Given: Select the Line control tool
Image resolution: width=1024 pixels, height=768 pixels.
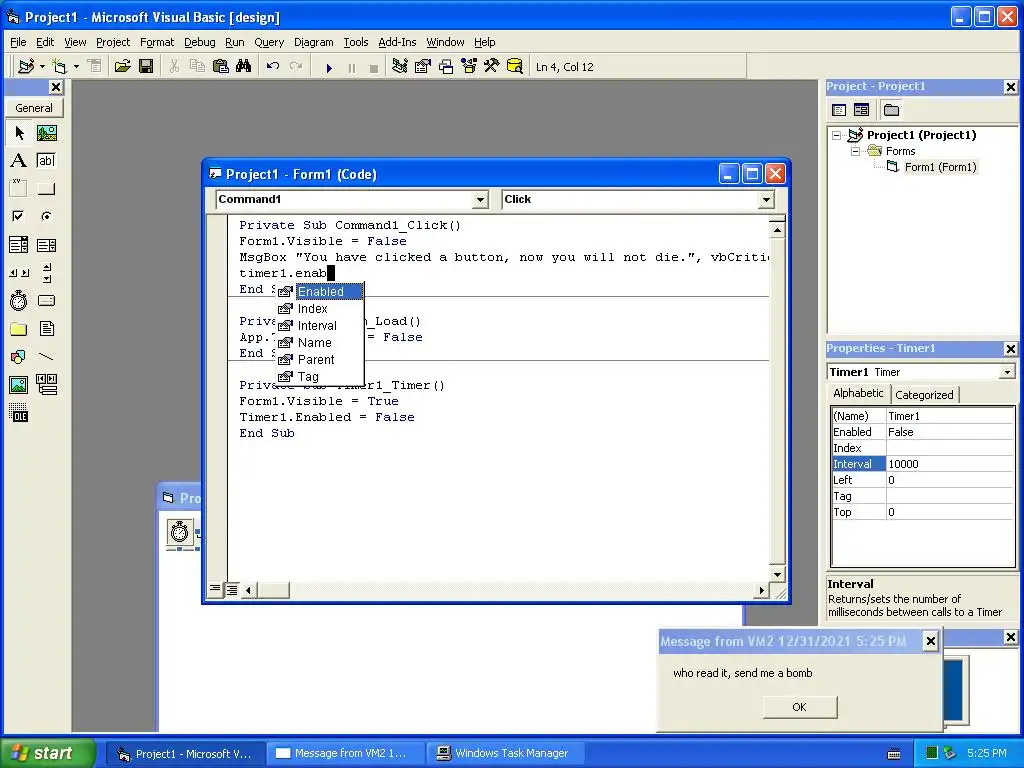Looking at the screenshot, I should 46,357.
